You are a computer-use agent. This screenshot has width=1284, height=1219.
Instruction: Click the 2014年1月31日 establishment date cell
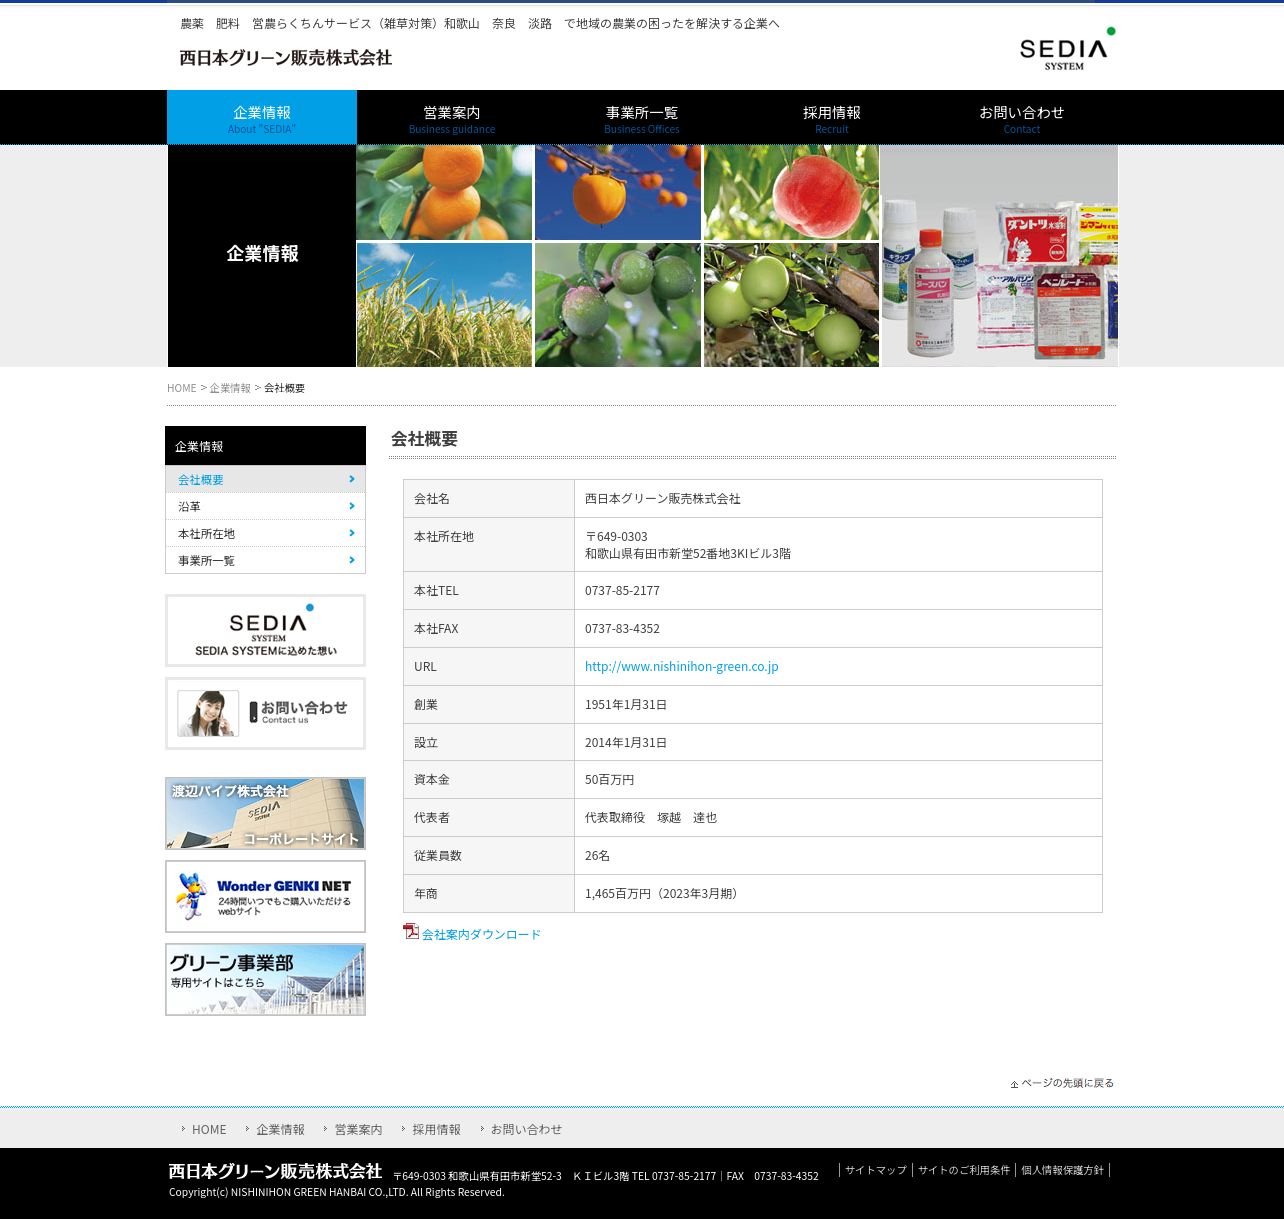coord(838,742)
